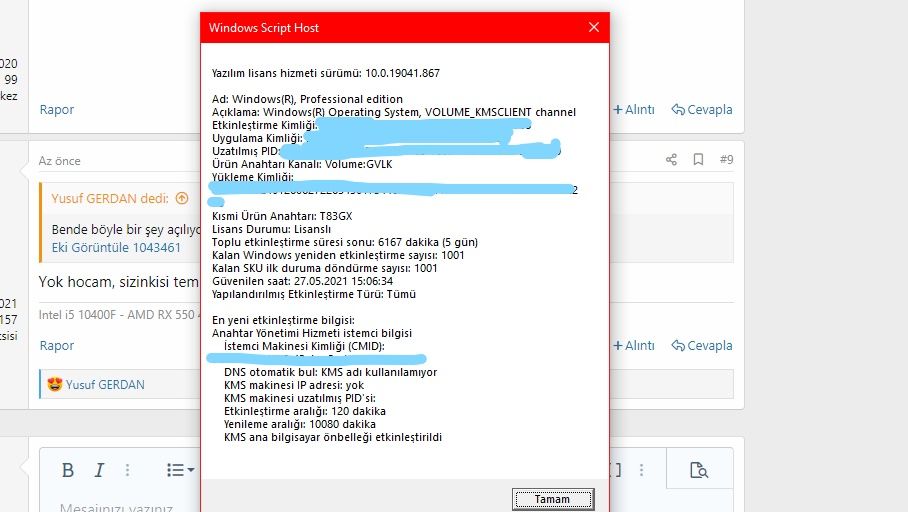
Task: Click Yusuf GERDAN in the reactions bar
Action: click(x=105, y=385)
